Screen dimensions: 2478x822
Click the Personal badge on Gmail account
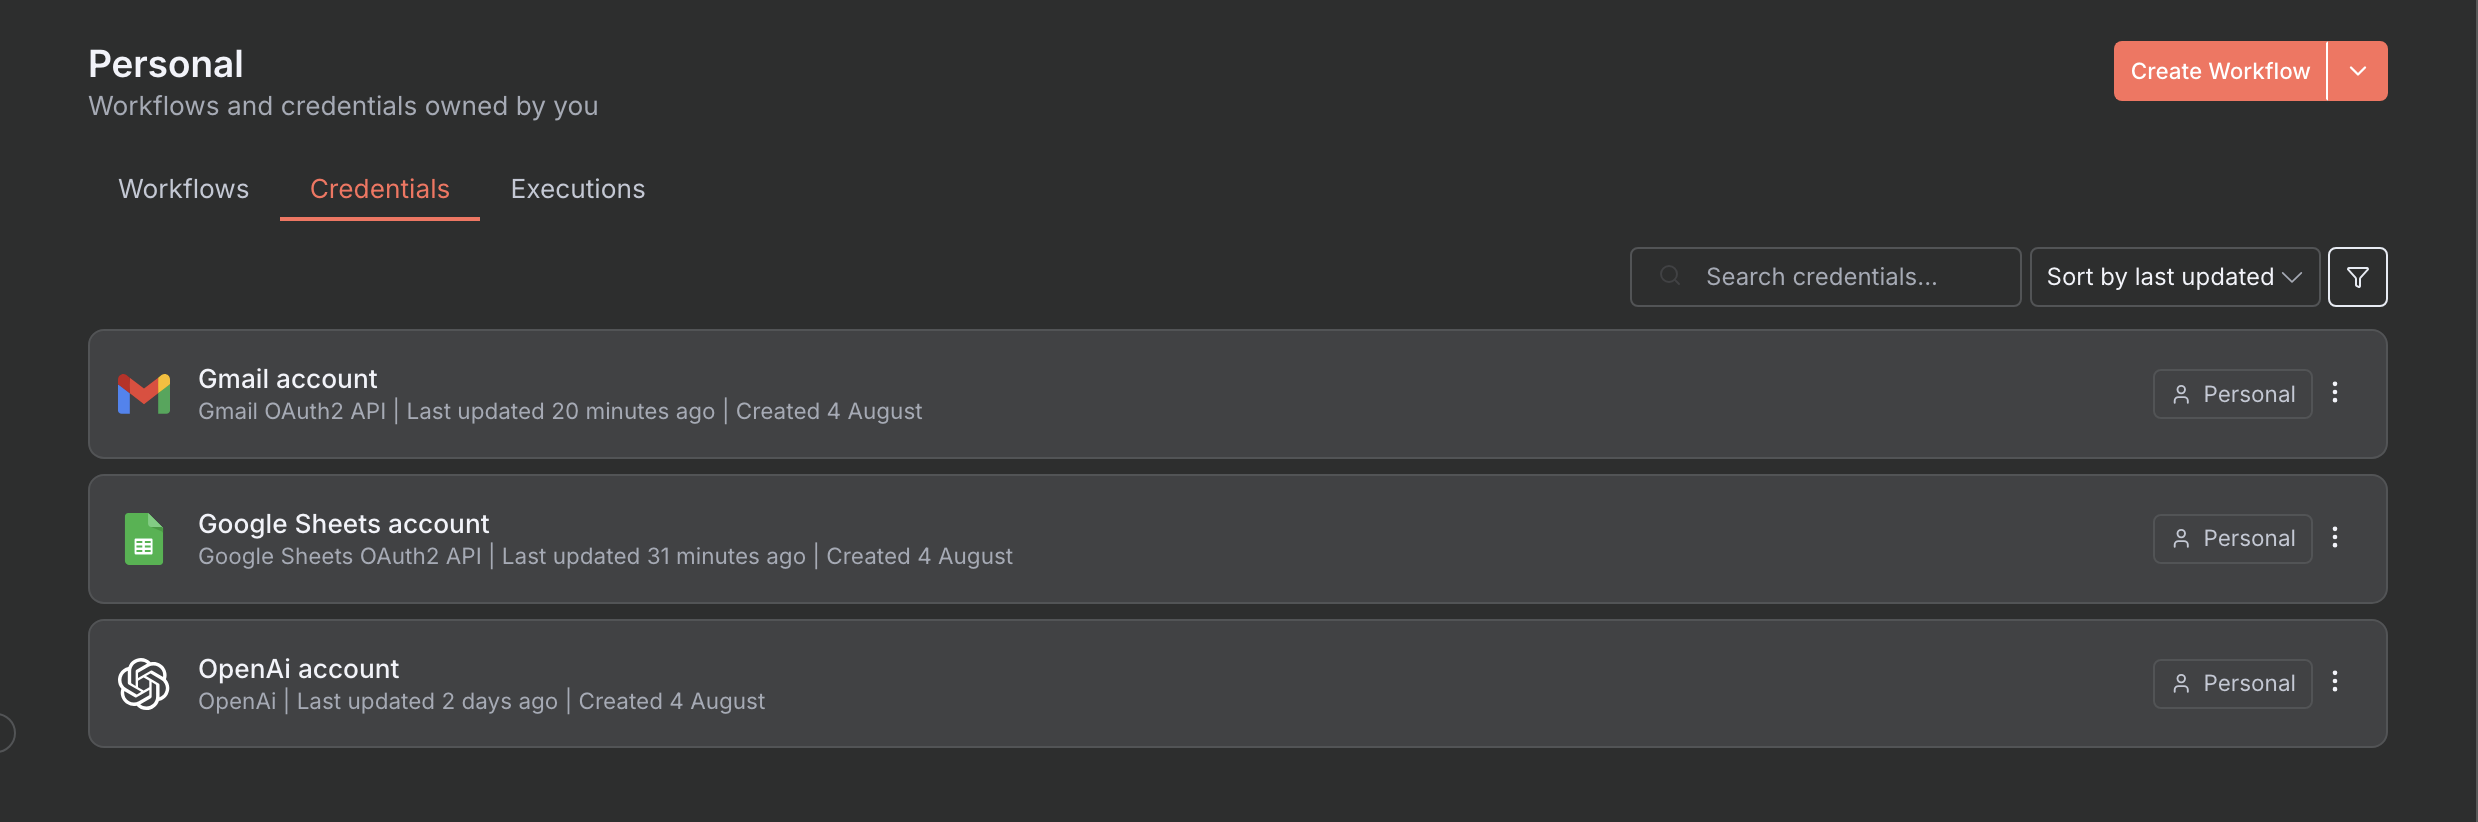coord(2232,394)
